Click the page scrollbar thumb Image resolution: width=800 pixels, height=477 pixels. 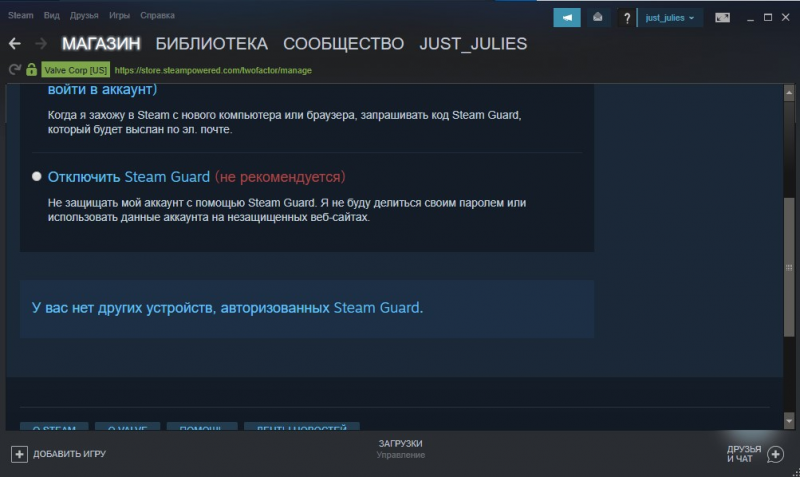[x=789, y=266]
